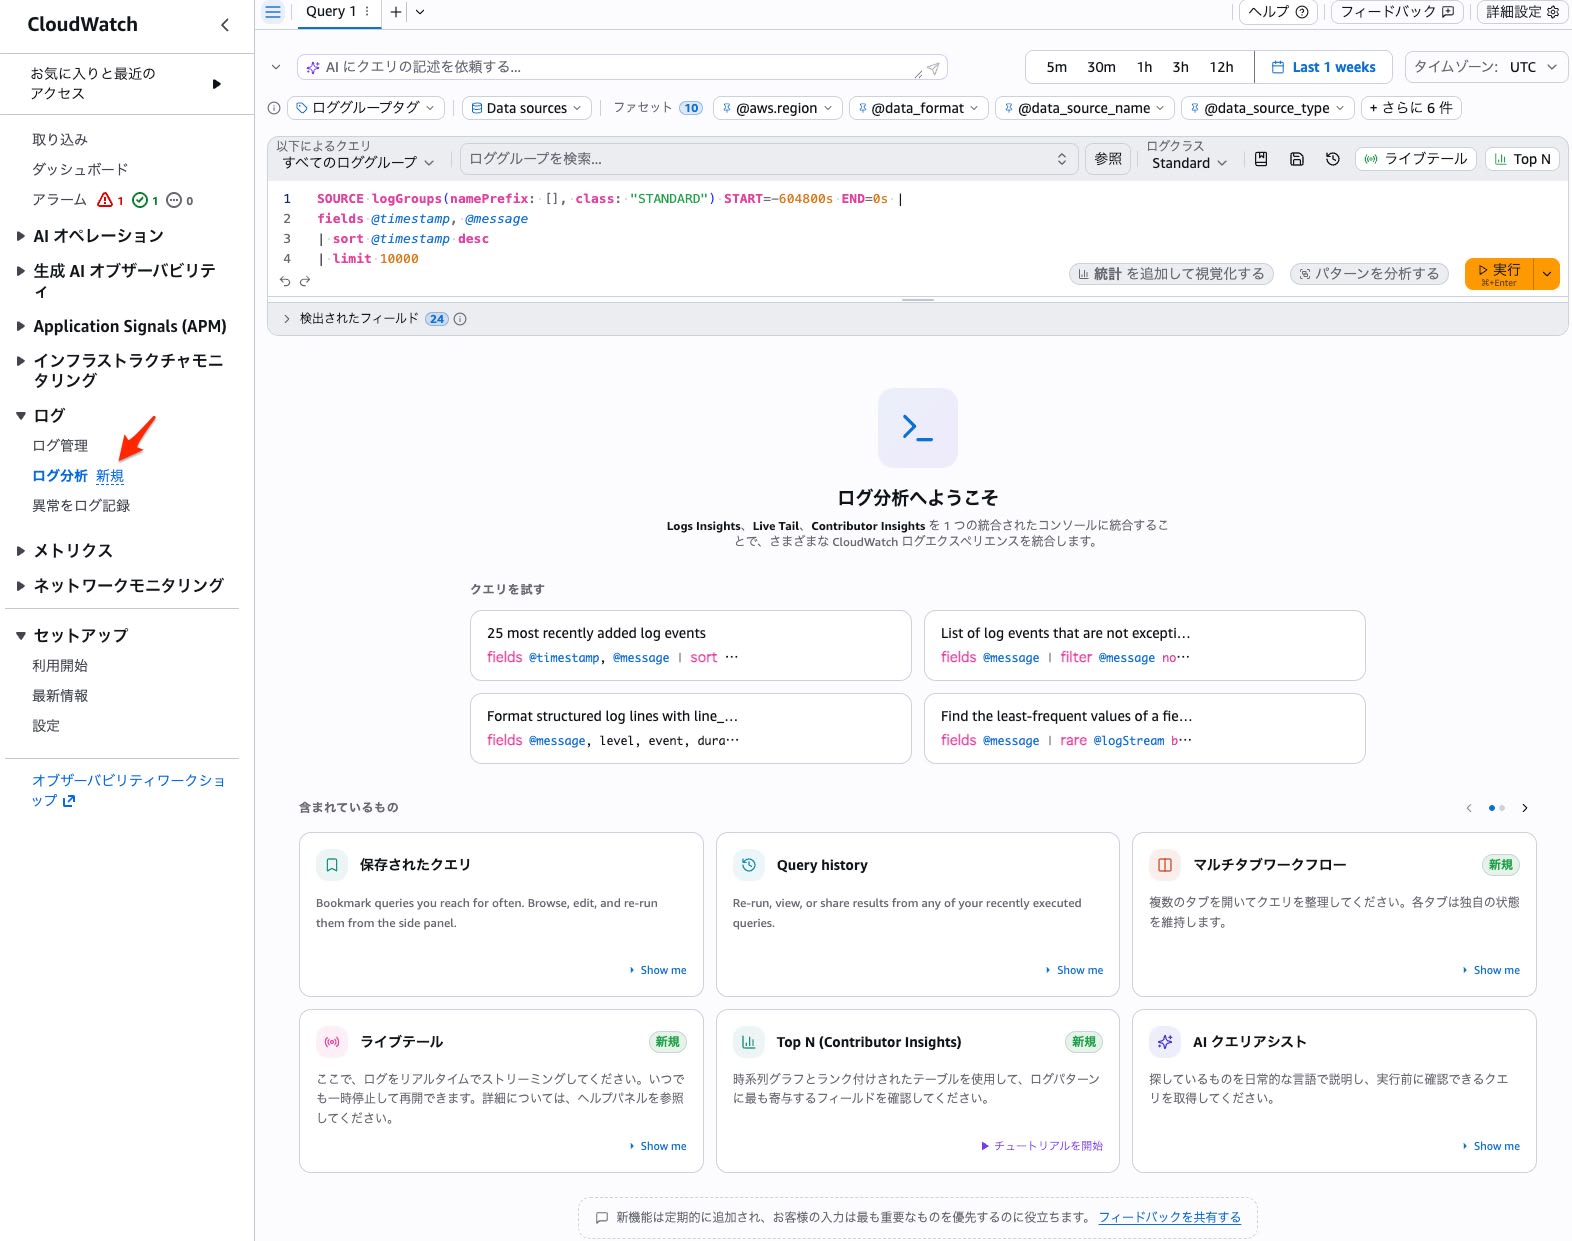Viewport: 1572px width, 1241px height.
Task: Open Top N from the toolbar
Action: pos(1522,159)
